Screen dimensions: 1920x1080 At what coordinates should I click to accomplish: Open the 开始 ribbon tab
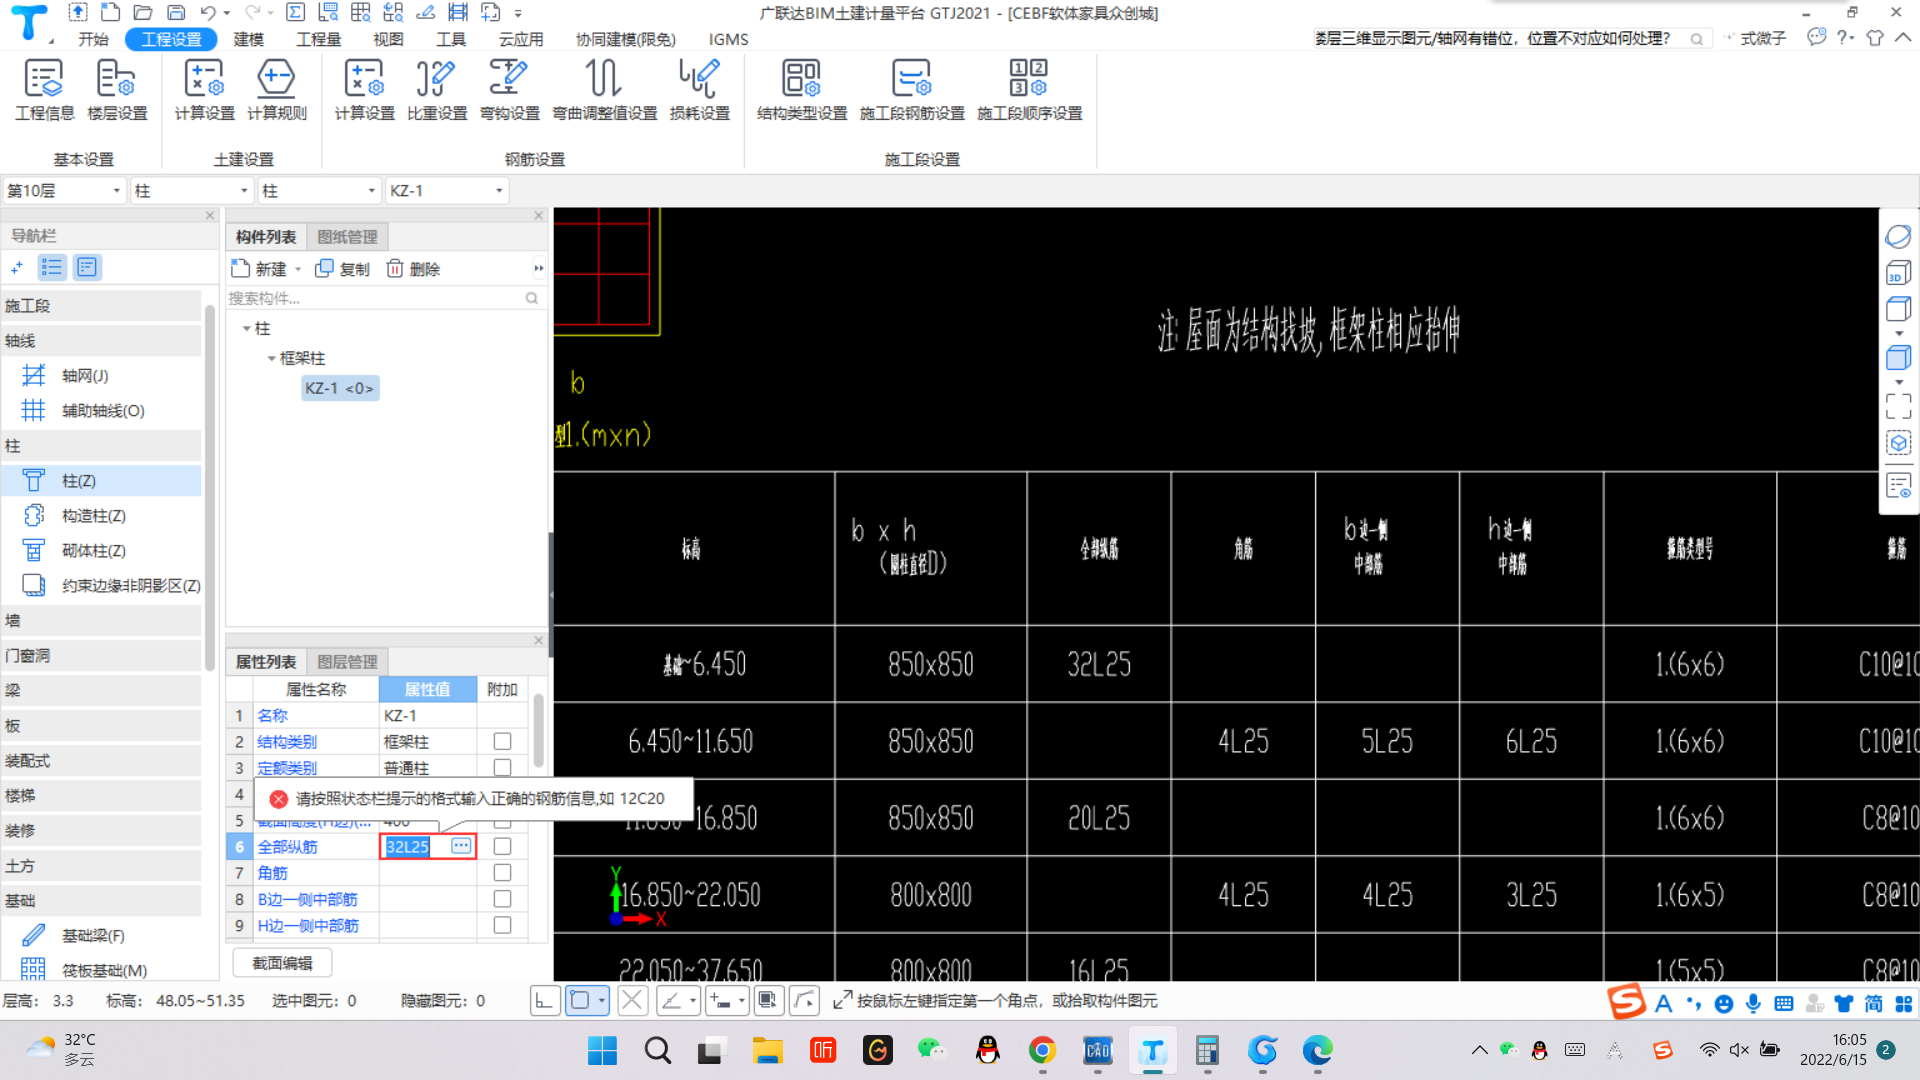[x=93, y=39]
